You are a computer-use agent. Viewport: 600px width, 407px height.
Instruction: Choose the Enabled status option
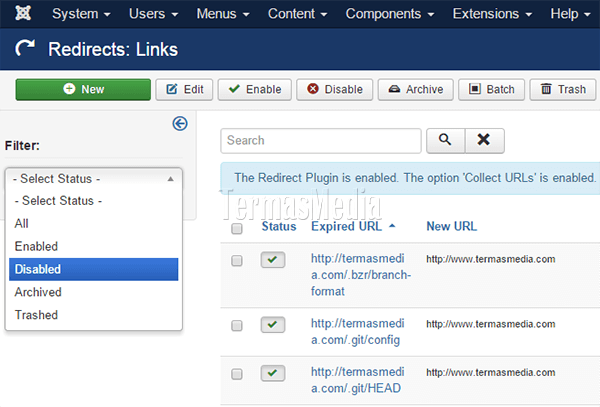coord(93,246)
